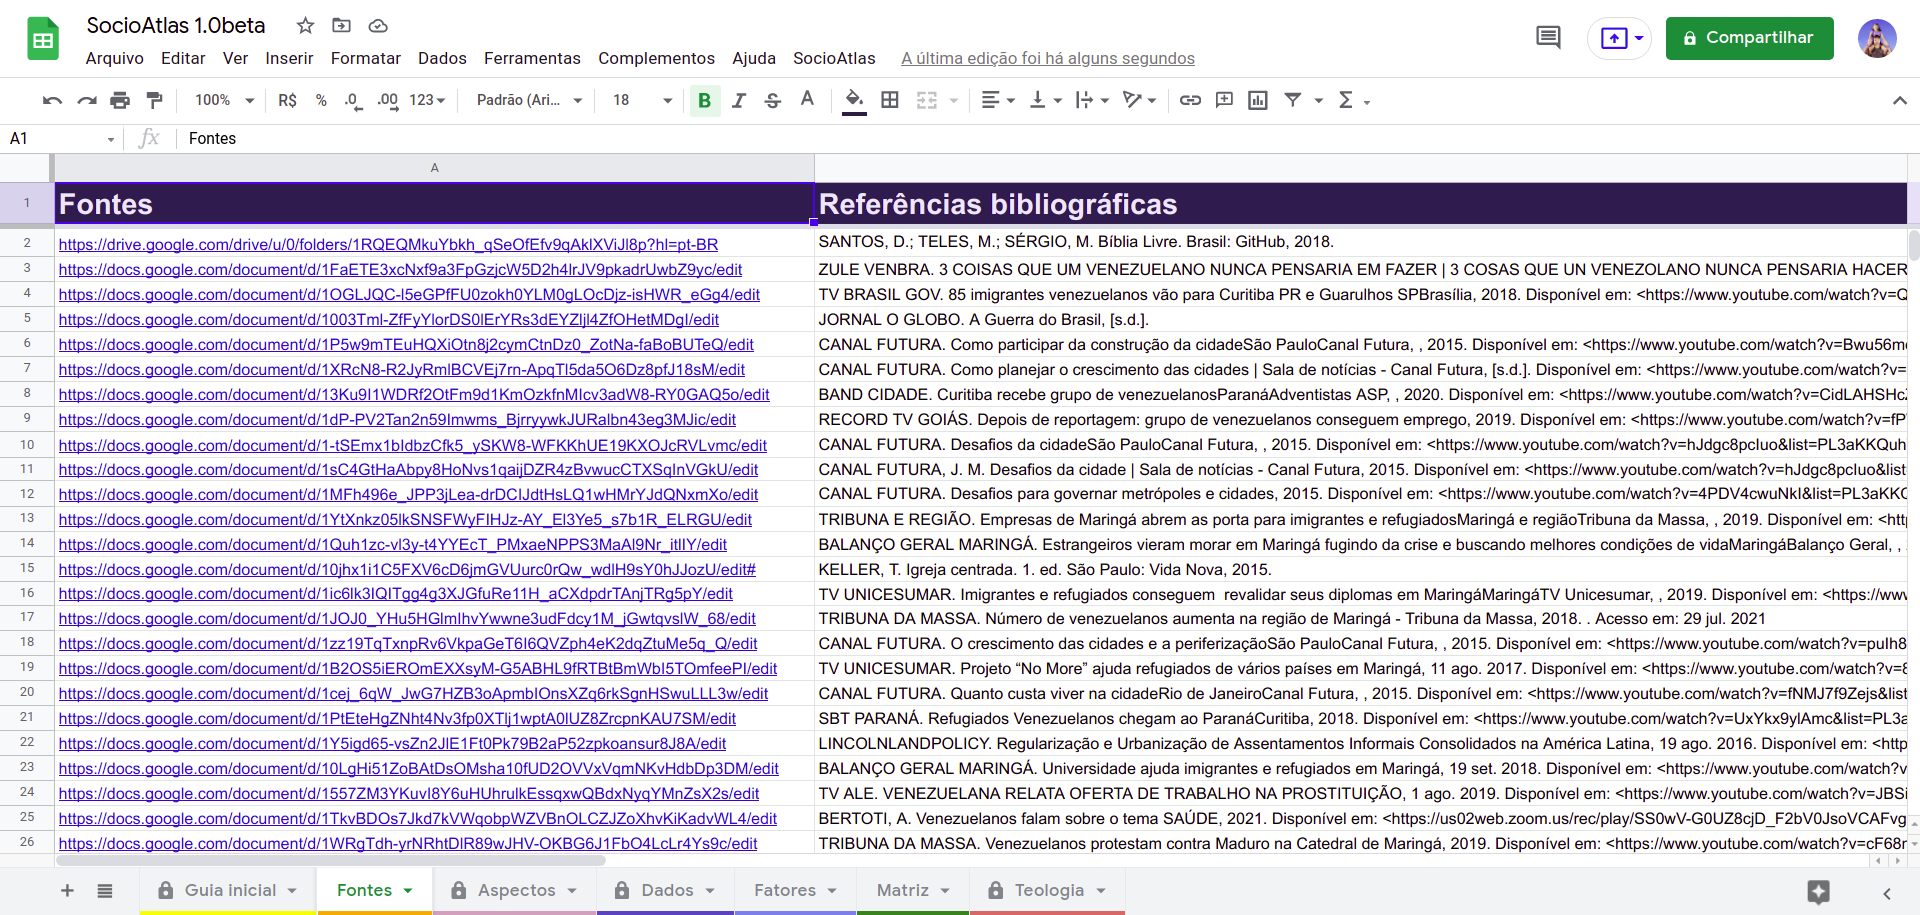Print the spreadsheet
The image size is (1920, 915).
click(x=120, y=100)
